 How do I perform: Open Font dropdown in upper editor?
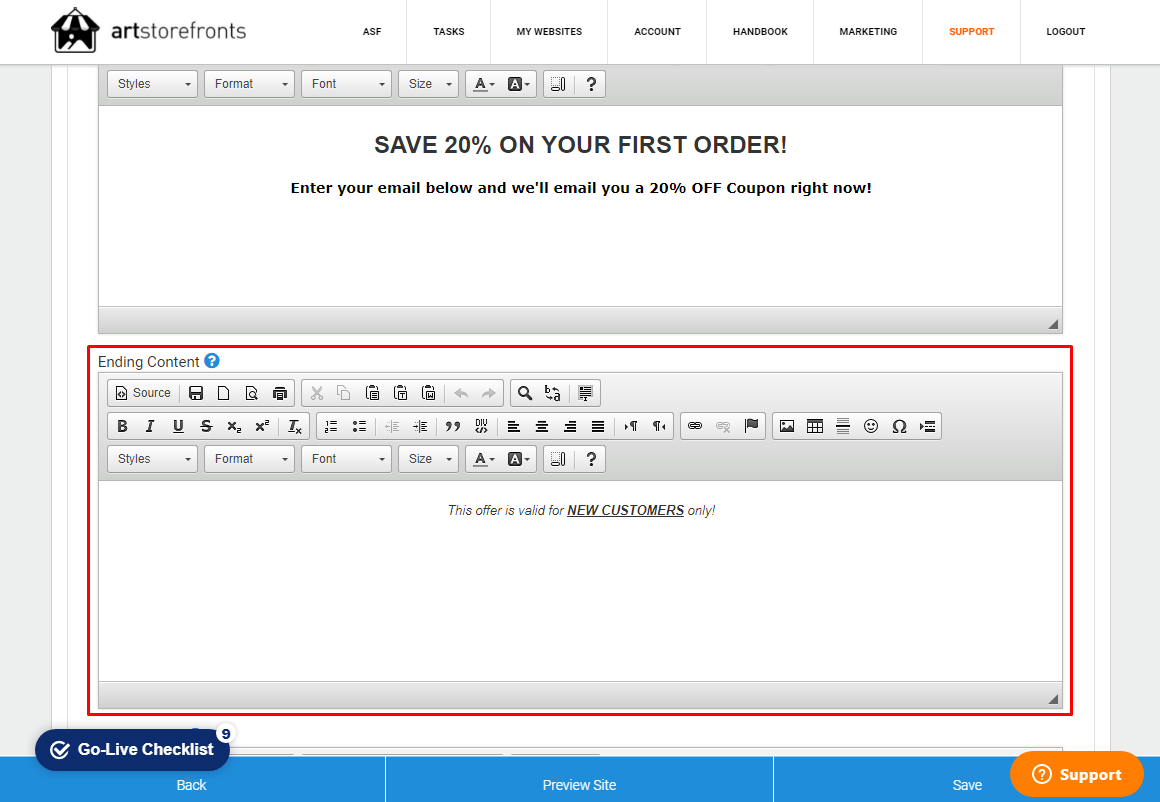tap(346, 84)
